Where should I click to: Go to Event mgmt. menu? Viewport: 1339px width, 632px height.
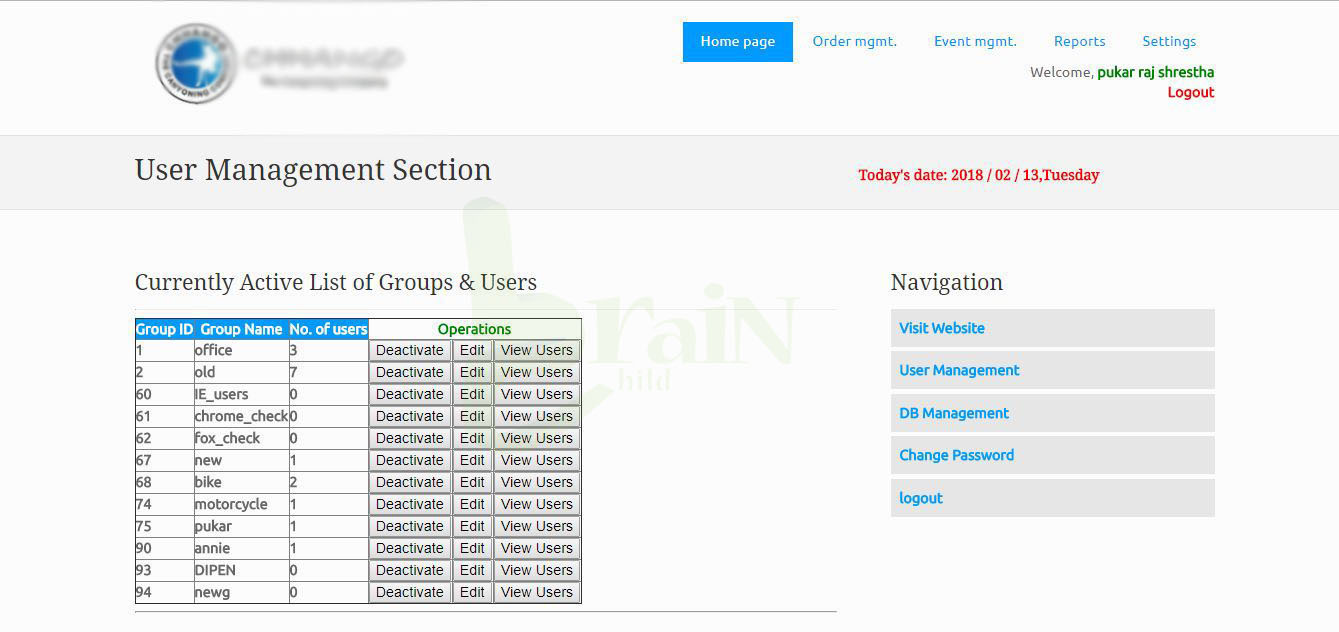[x=975, y=42]
